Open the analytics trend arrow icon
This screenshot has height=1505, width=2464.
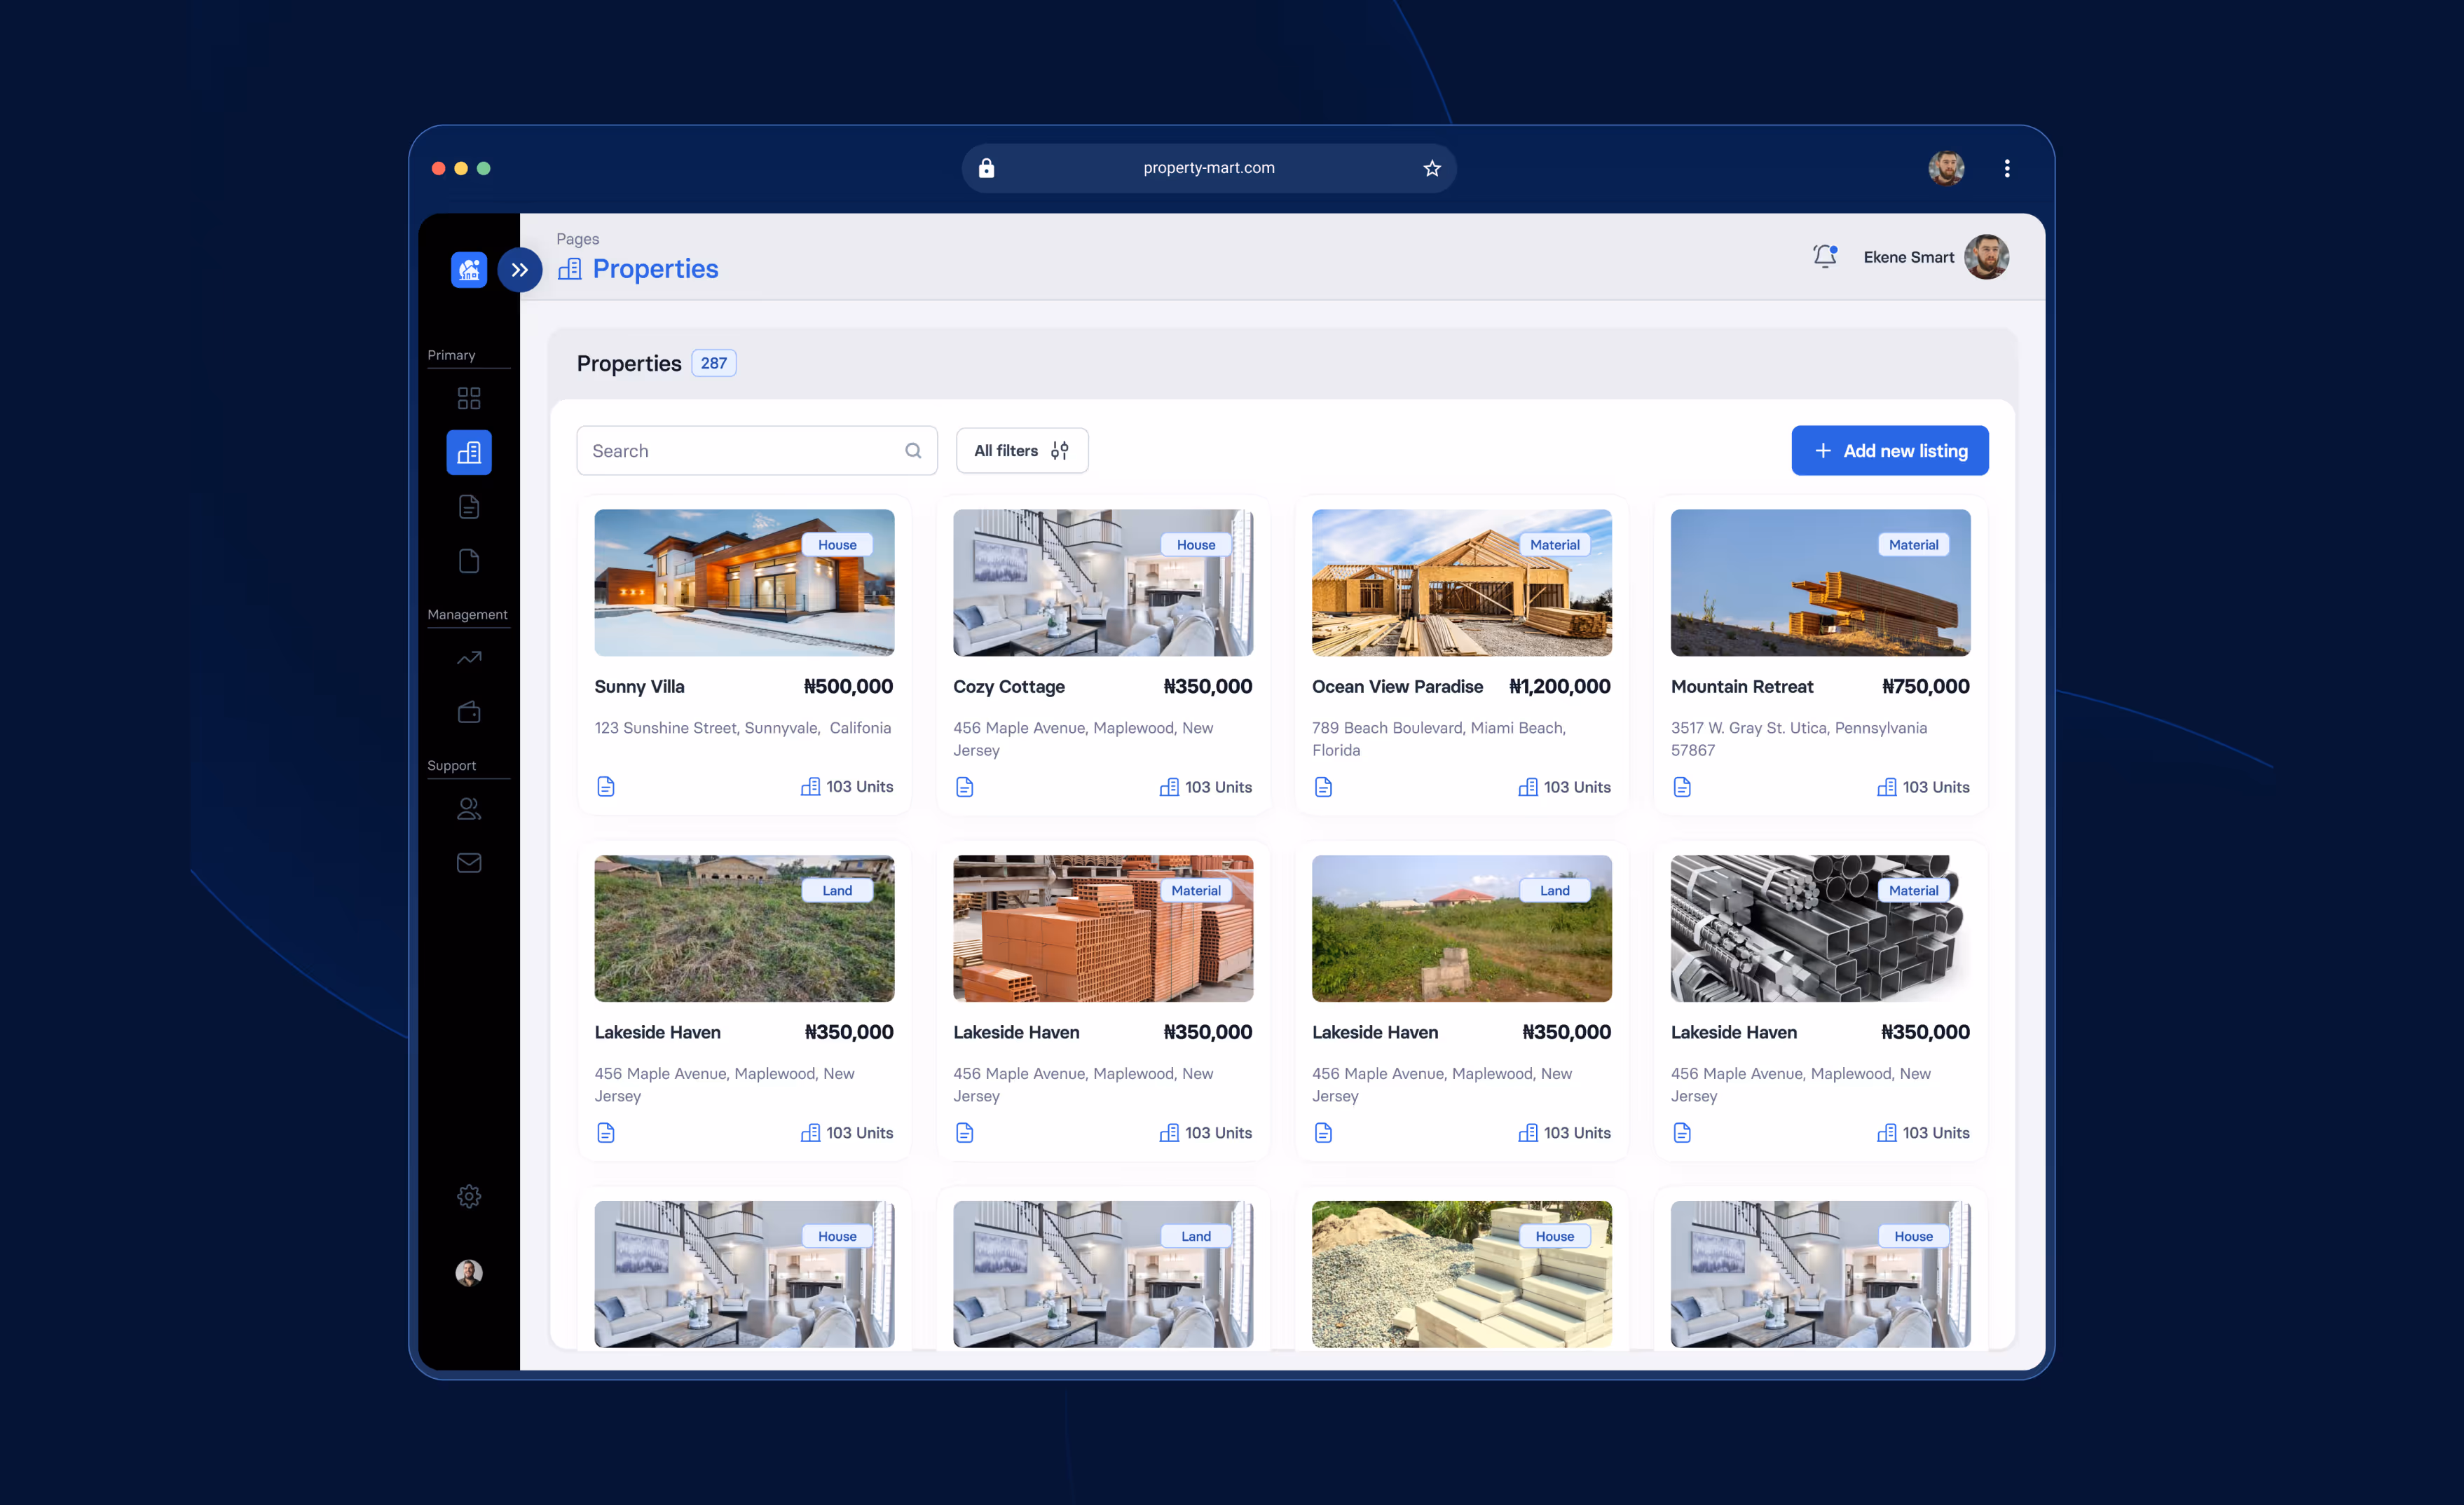click(468, 658)
